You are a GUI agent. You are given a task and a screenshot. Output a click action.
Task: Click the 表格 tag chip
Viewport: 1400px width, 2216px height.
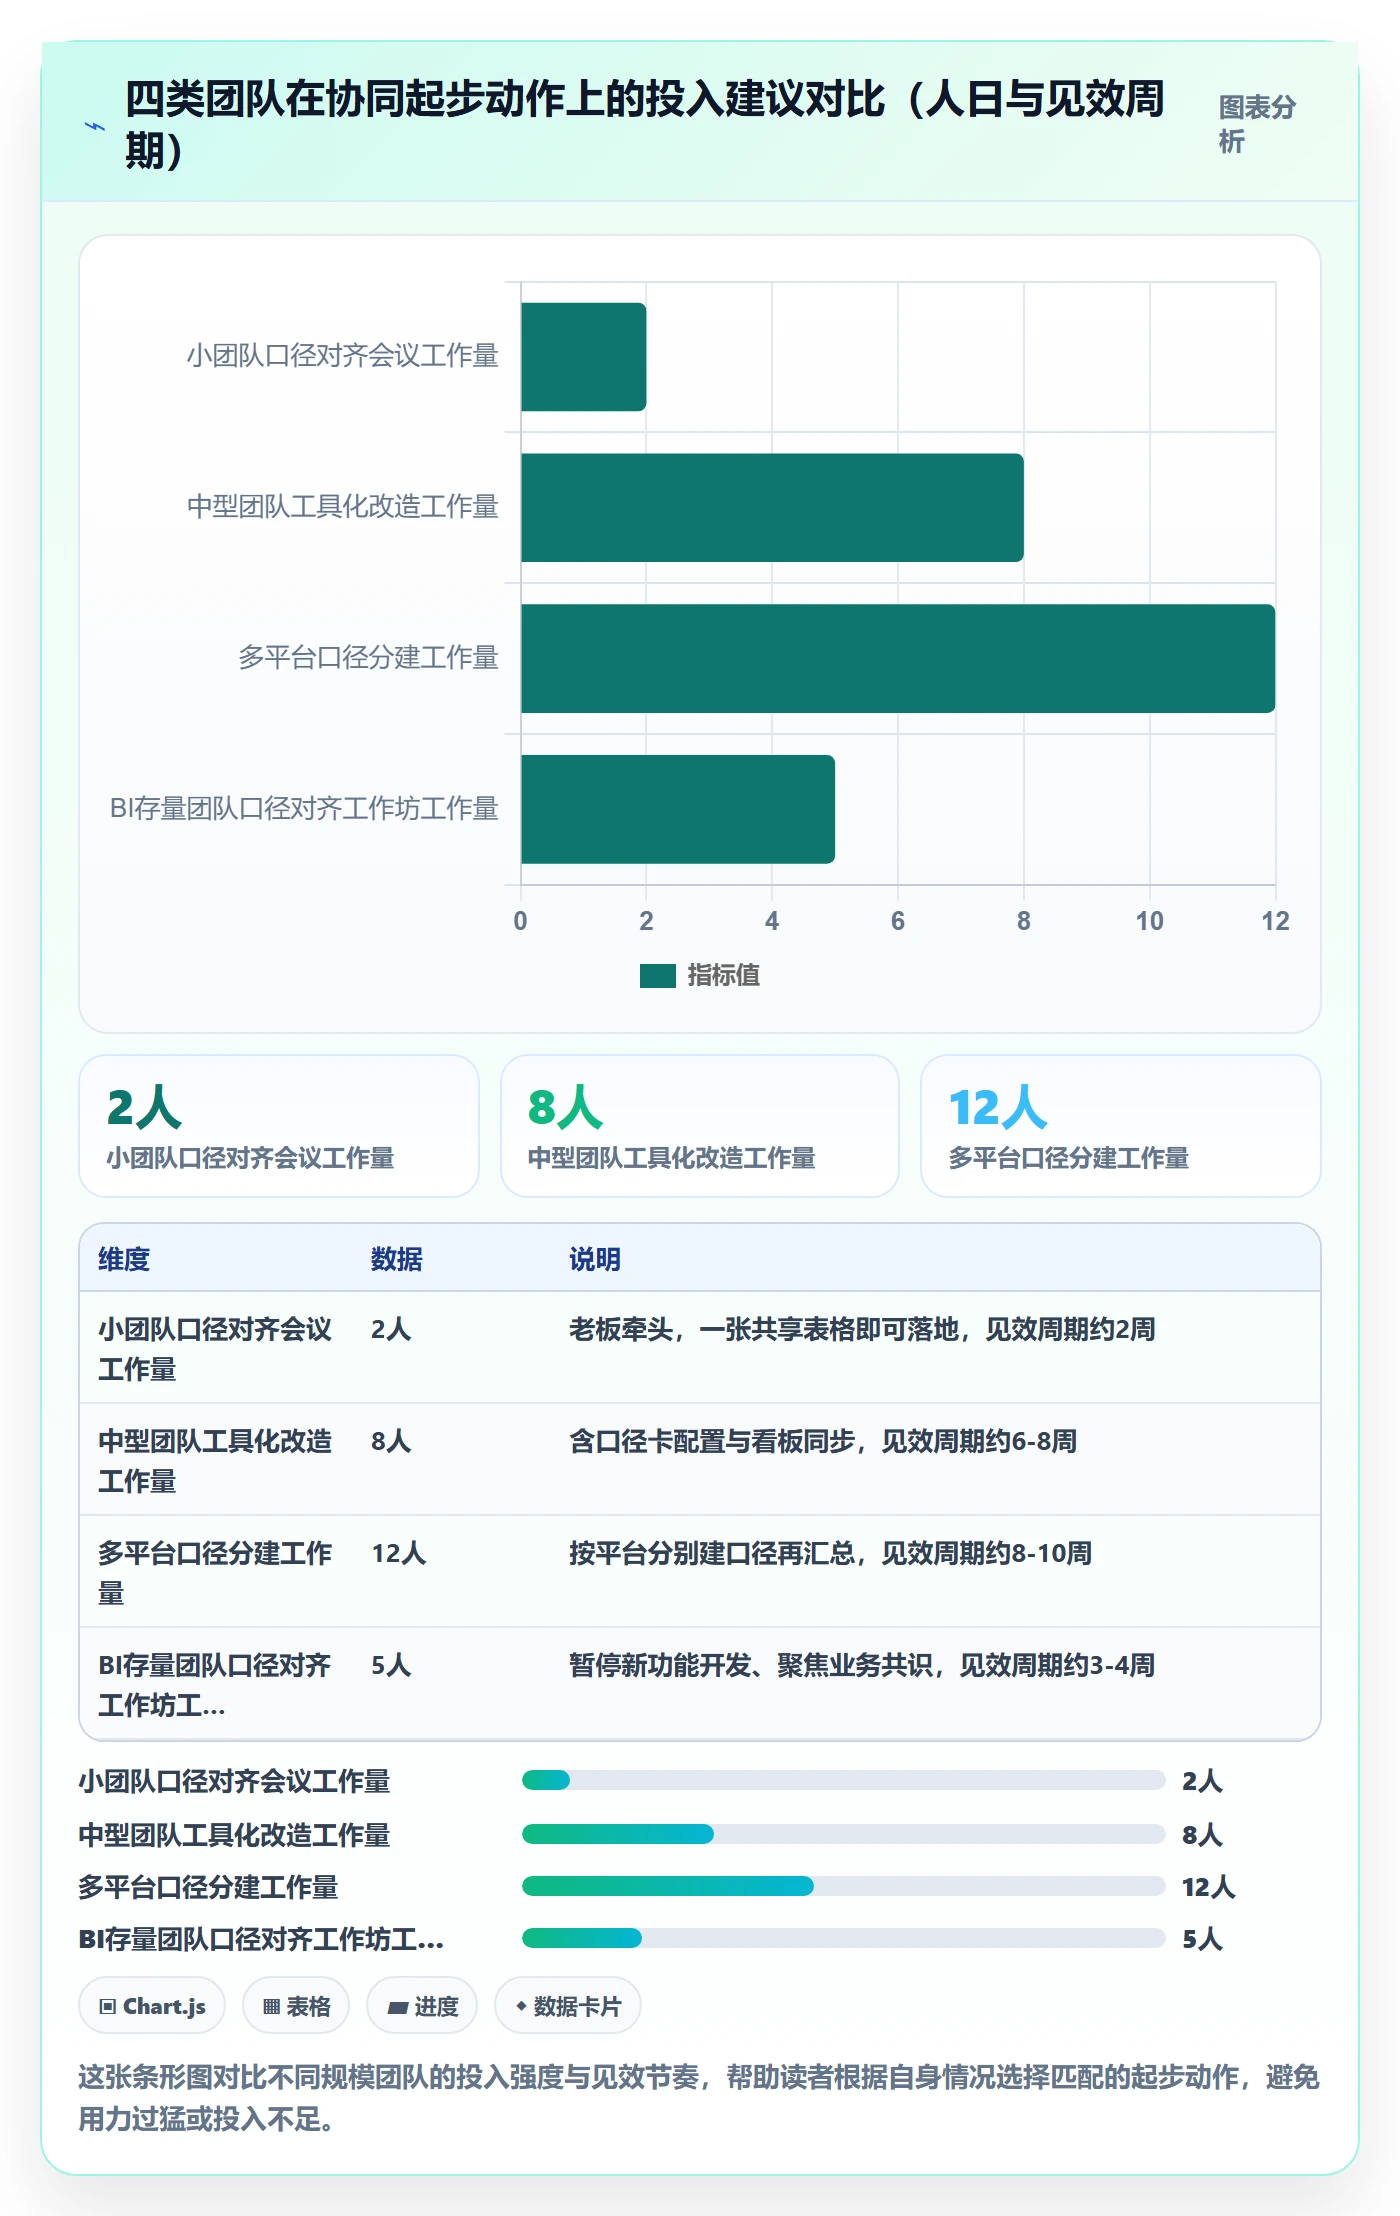[x=296, y=2006]
